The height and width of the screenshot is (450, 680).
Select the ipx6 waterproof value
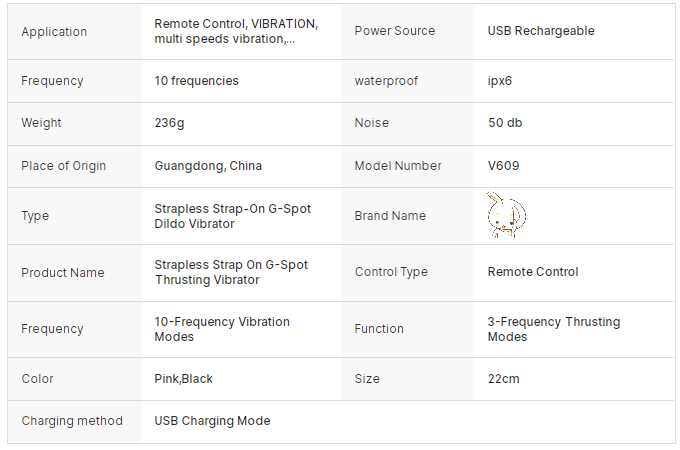click(x=500, y=81)
